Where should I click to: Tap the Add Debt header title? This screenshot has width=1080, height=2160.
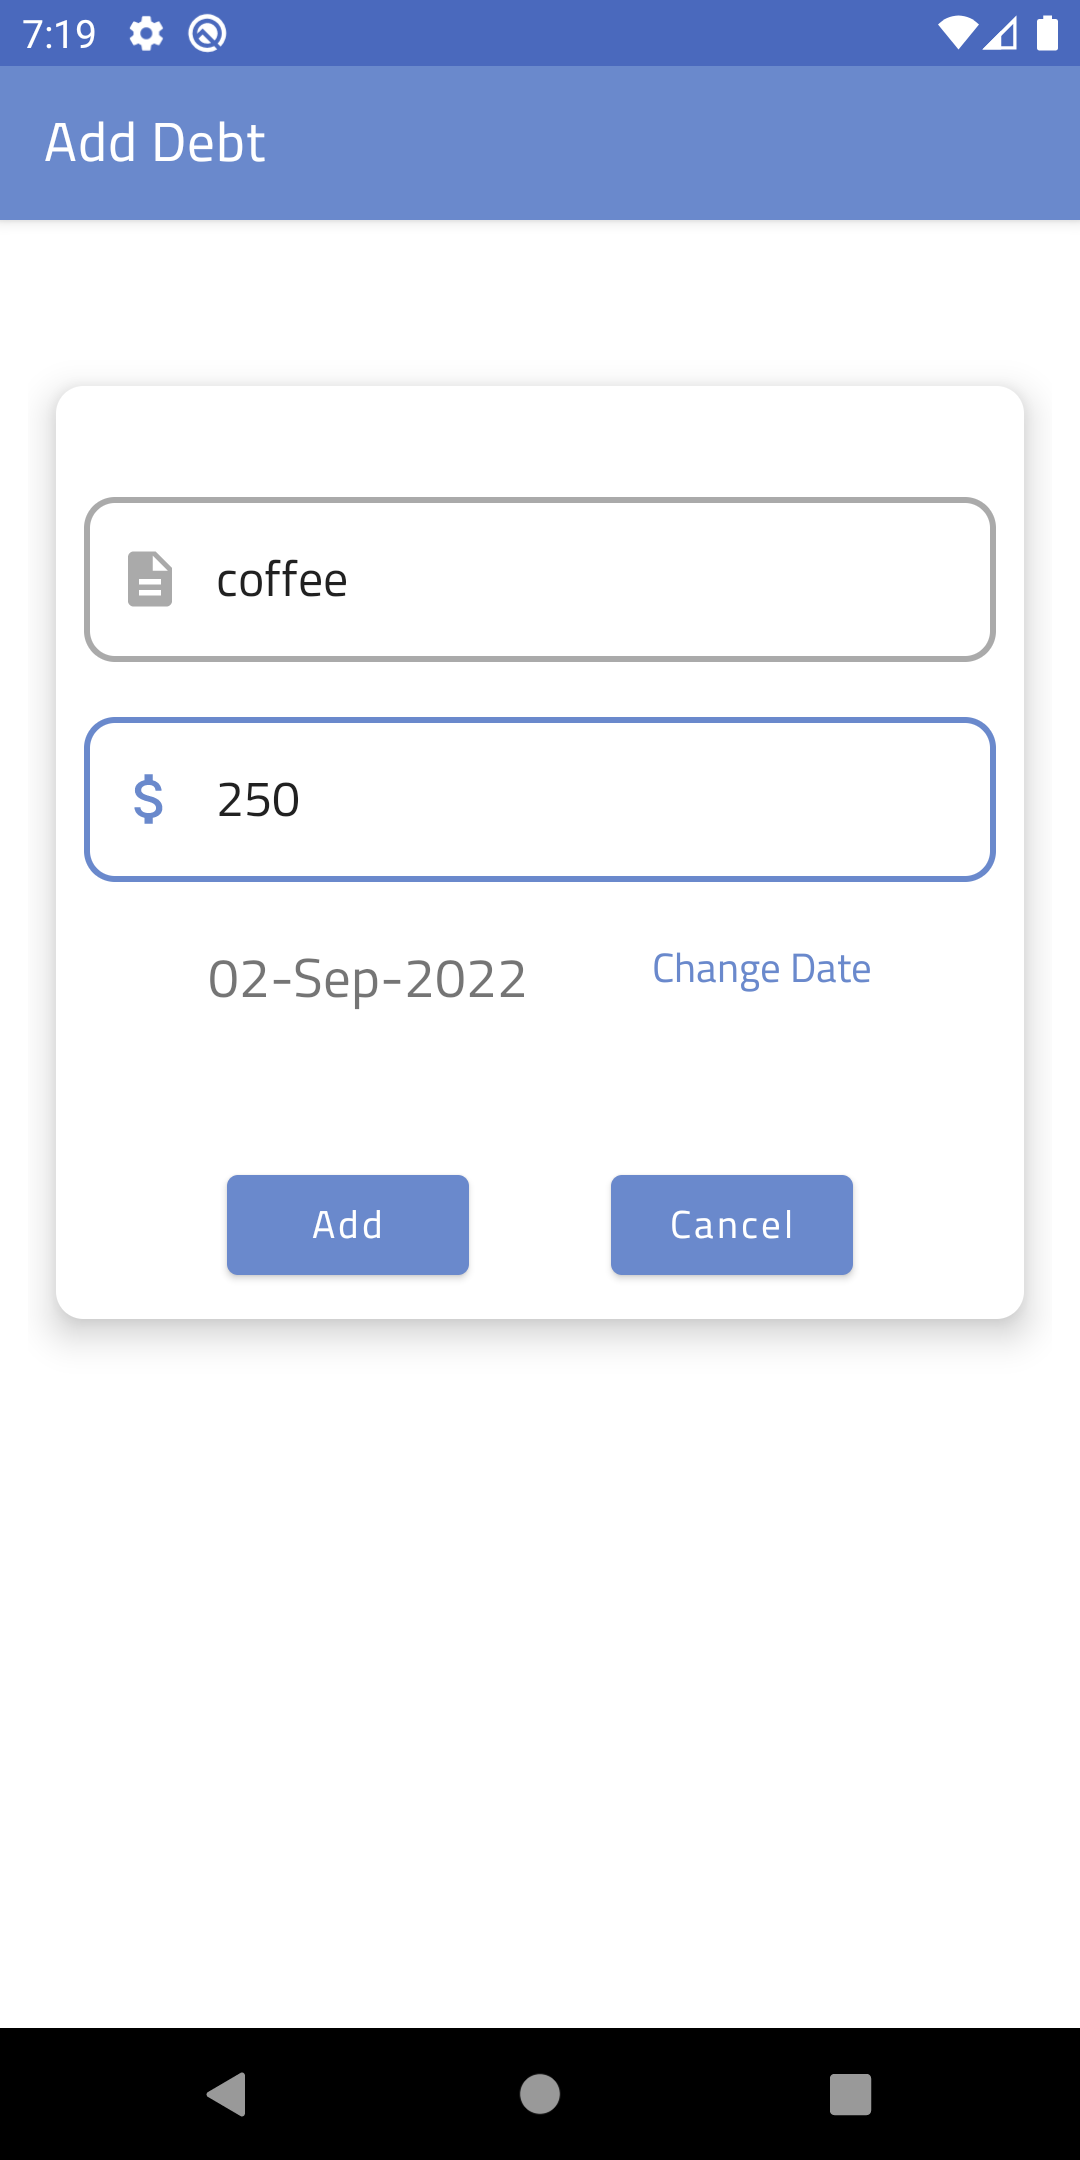pos(155,142)
